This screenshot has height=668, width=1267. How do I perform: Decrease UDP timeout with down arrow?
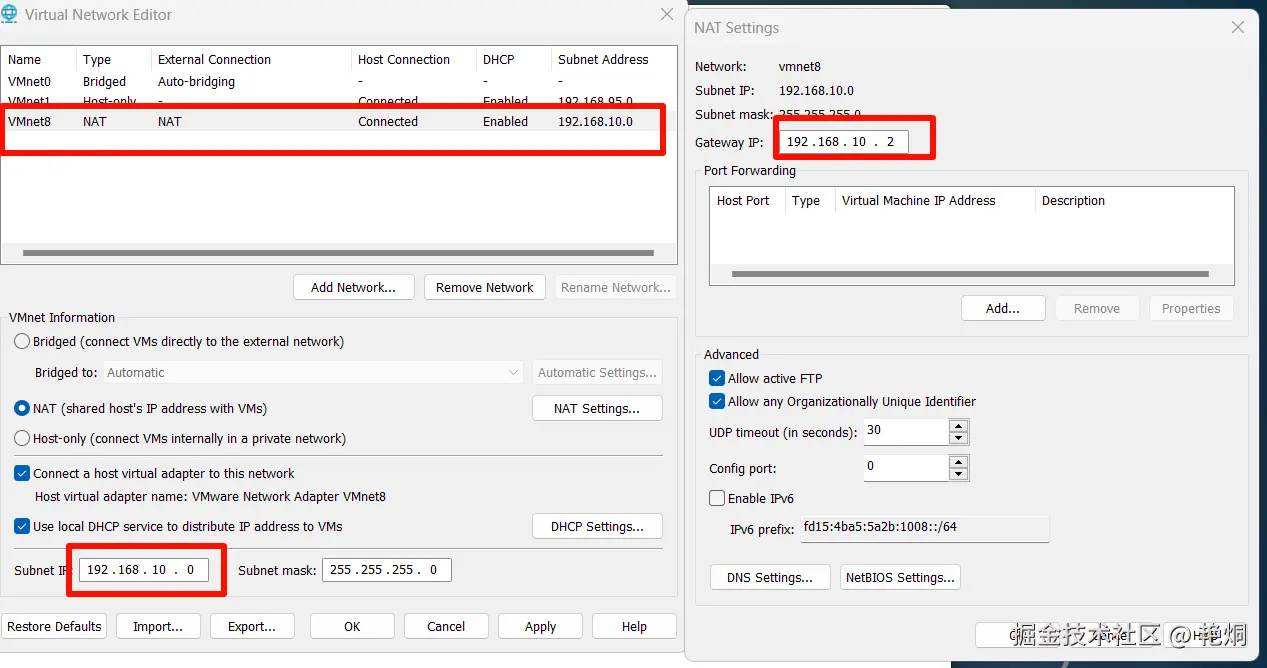click(x=958, y=438)
